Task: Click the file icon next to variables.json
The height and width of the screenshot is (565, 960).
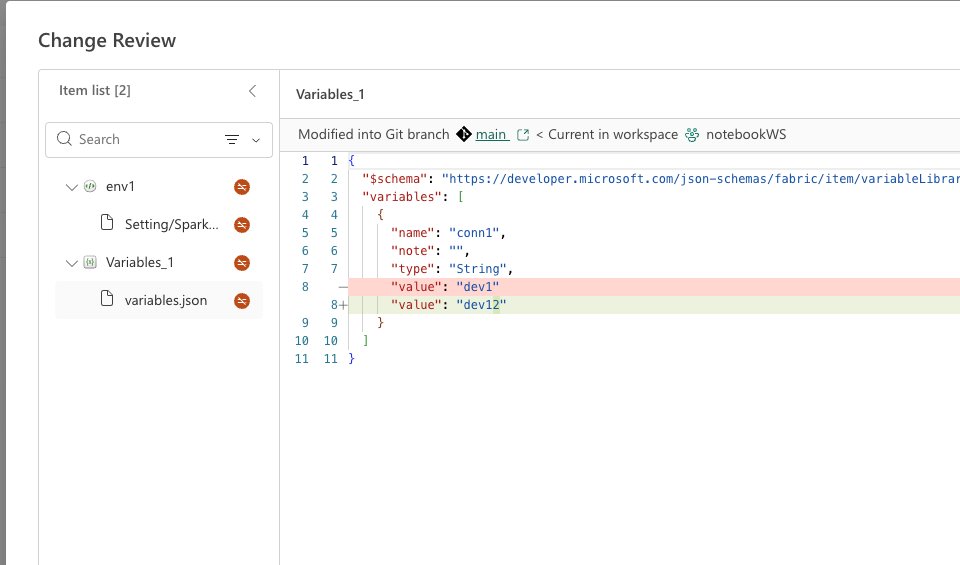Action: (x=107, y=299)
